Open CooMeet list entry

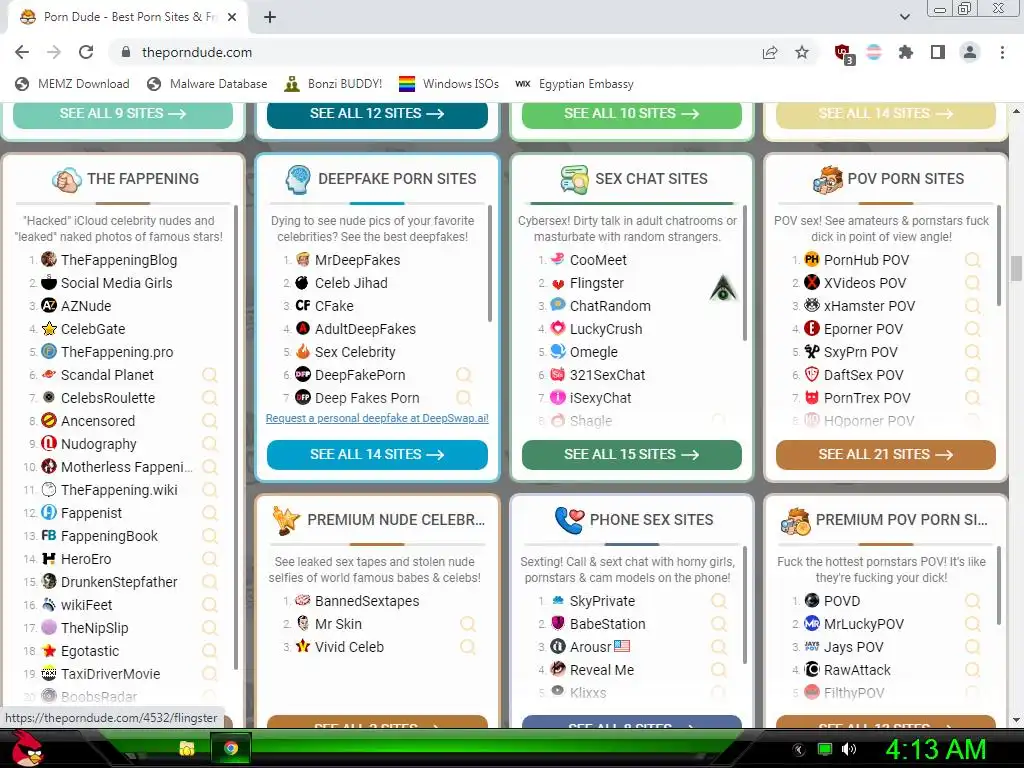coord(598,260)
